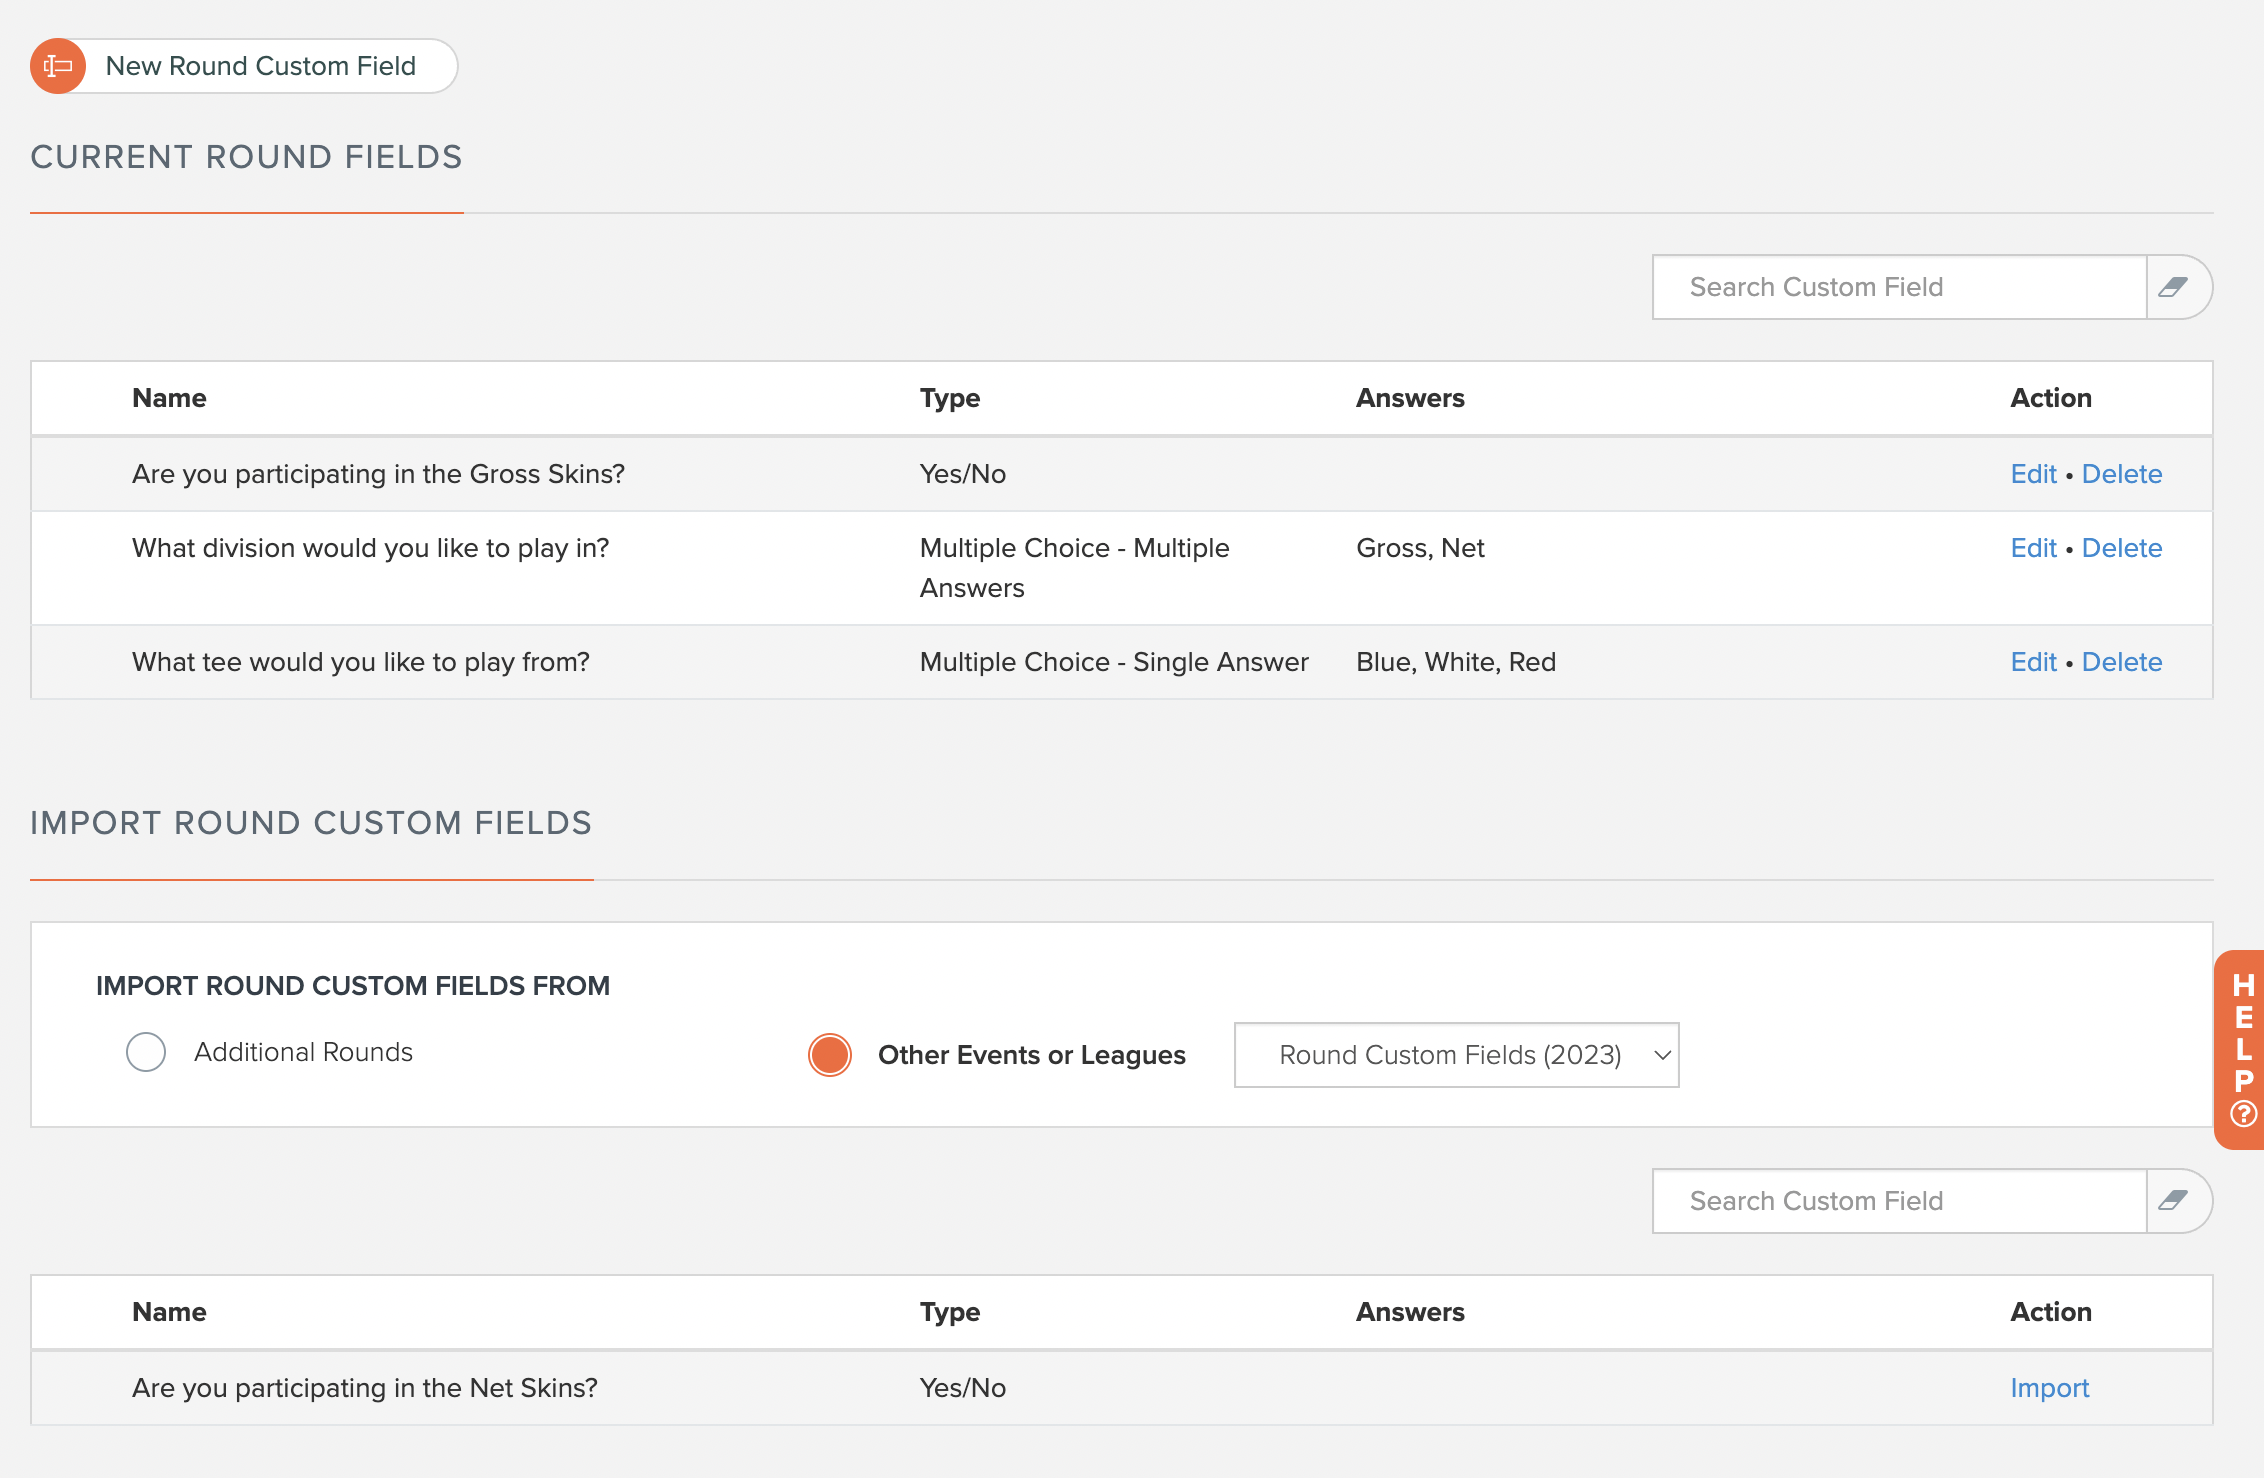Import the Net Skins field
The image size is (2264, 1478).
[x=2050, y=1388]
